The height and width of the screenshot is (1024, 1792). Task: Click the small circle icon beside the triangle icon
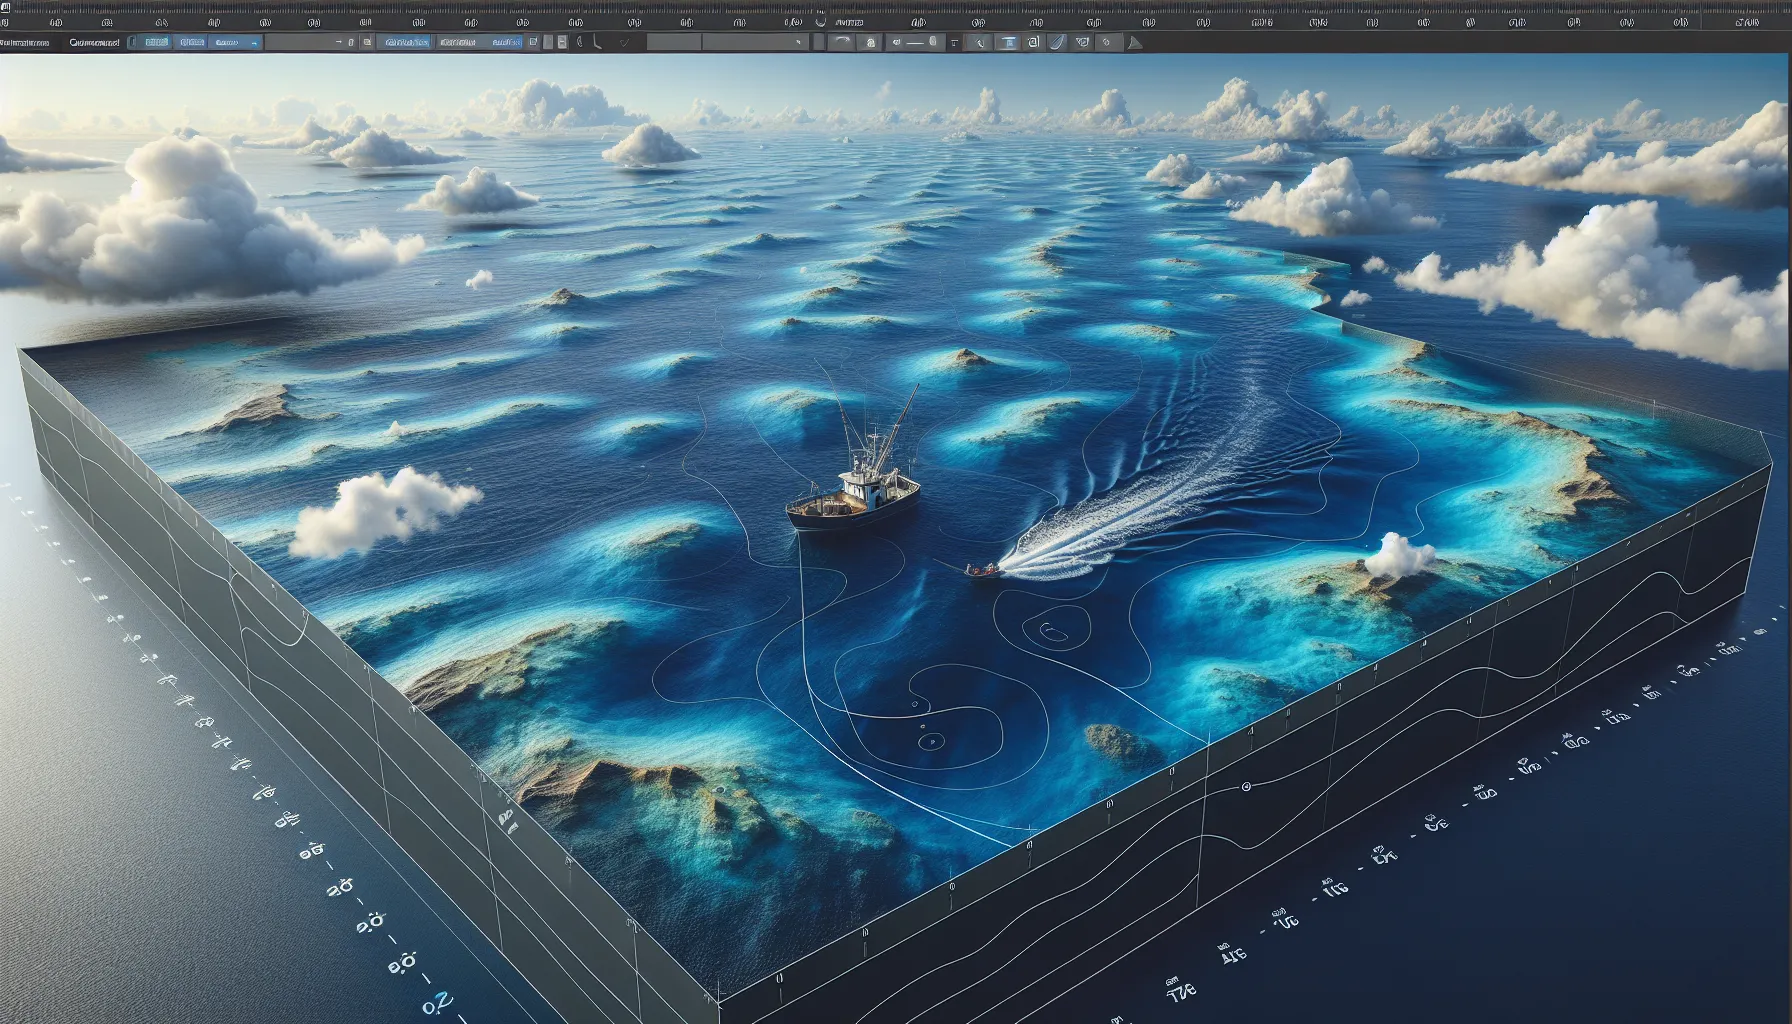1106,42
